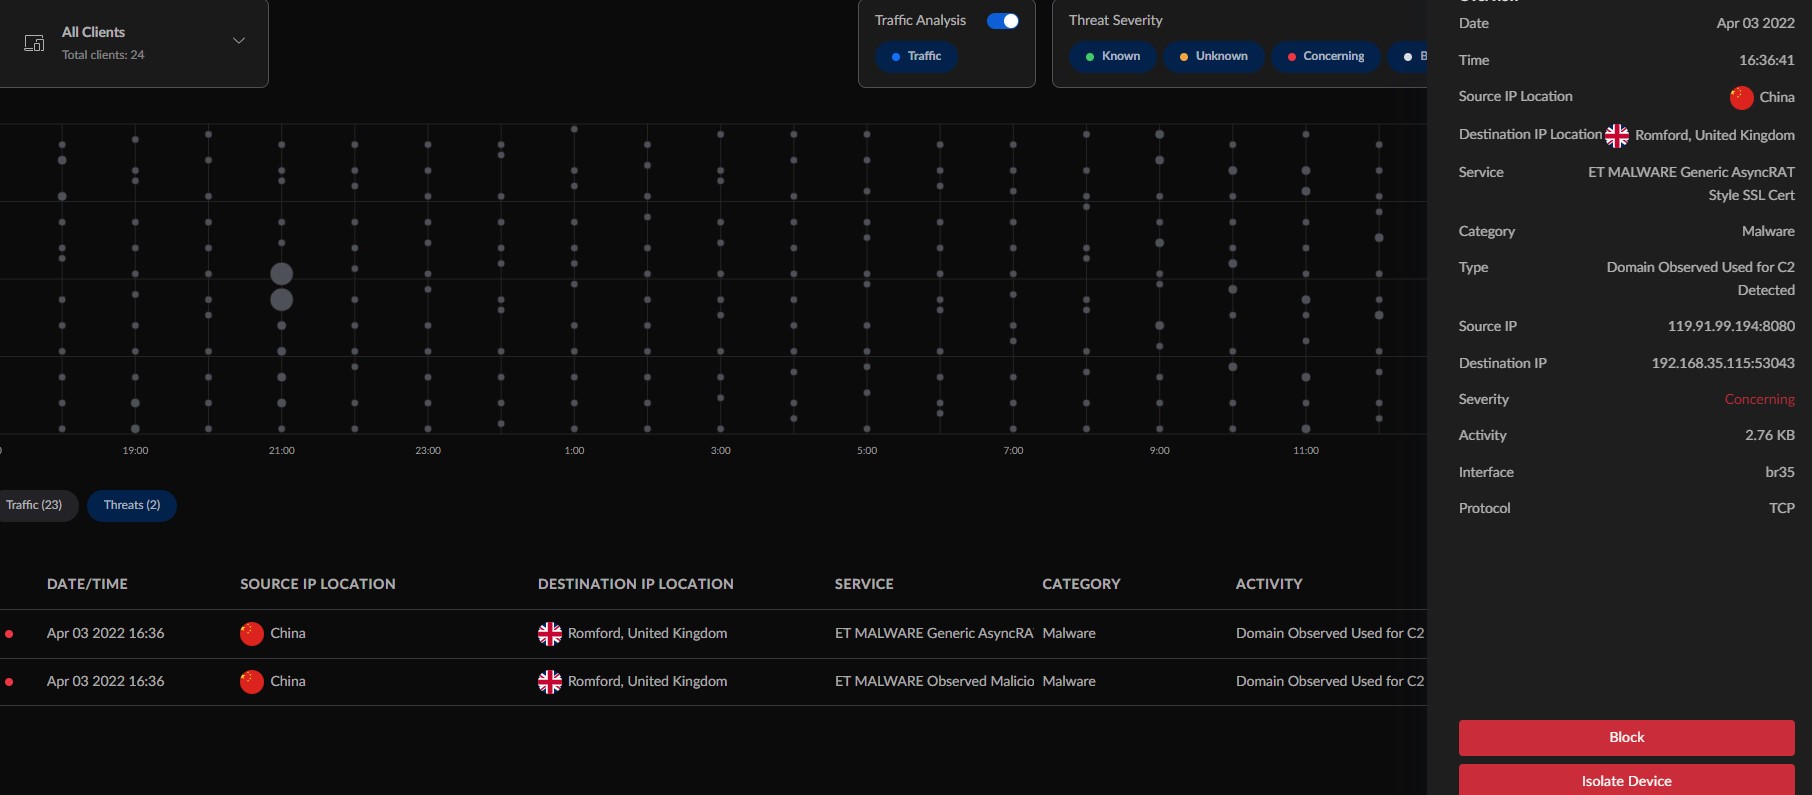This screenshot has width=1812, height=795.
Task: Click the Isolate Device button
Action: [x=1626, y=780]
